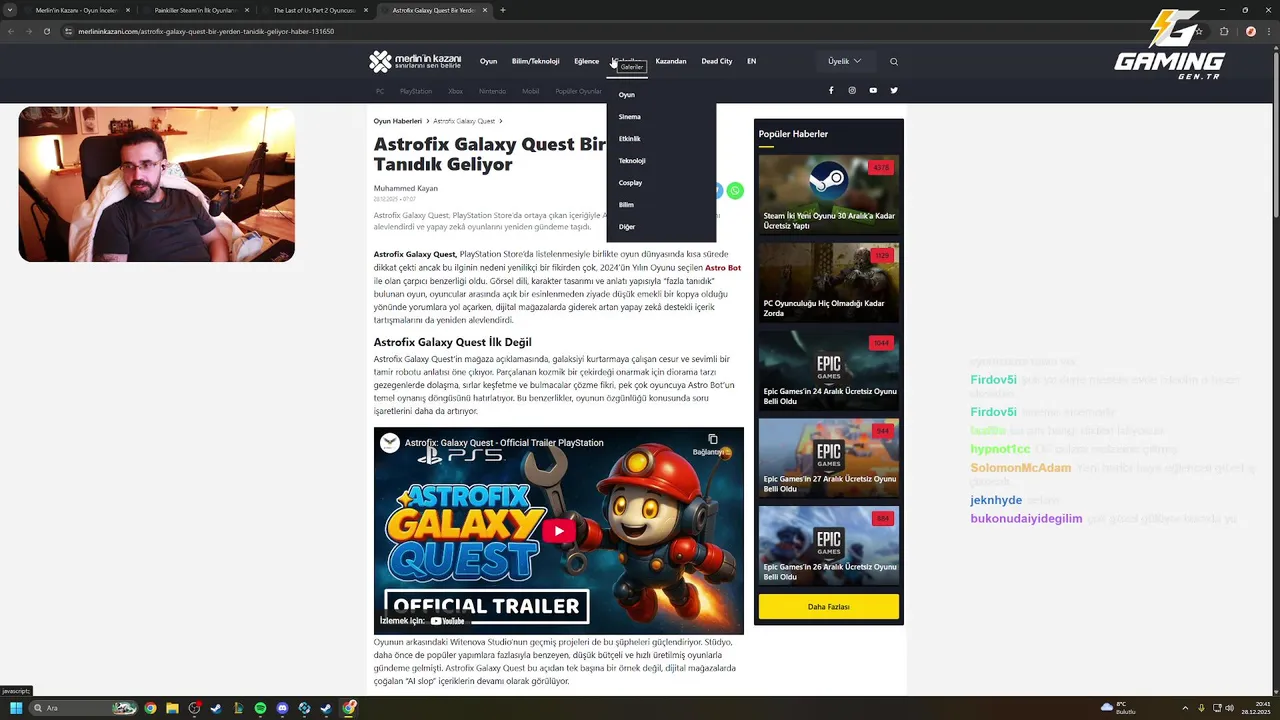Visit the YouTube social icon in header
1280x720 pixels.
873,90
